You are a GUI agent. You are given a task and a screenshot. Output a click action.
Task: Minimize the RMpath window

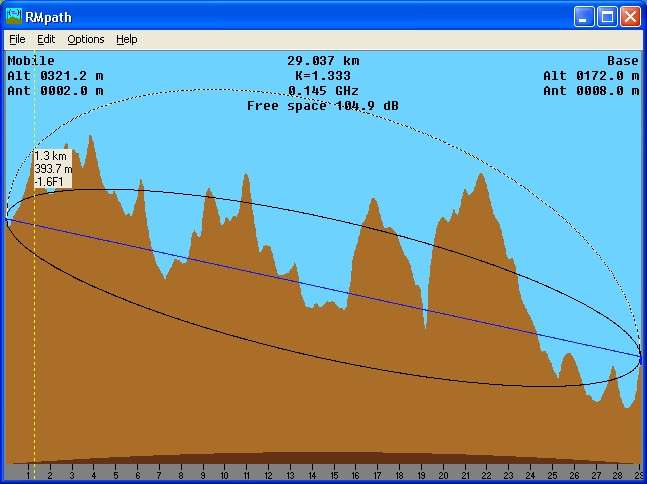(x=583, y=17)
